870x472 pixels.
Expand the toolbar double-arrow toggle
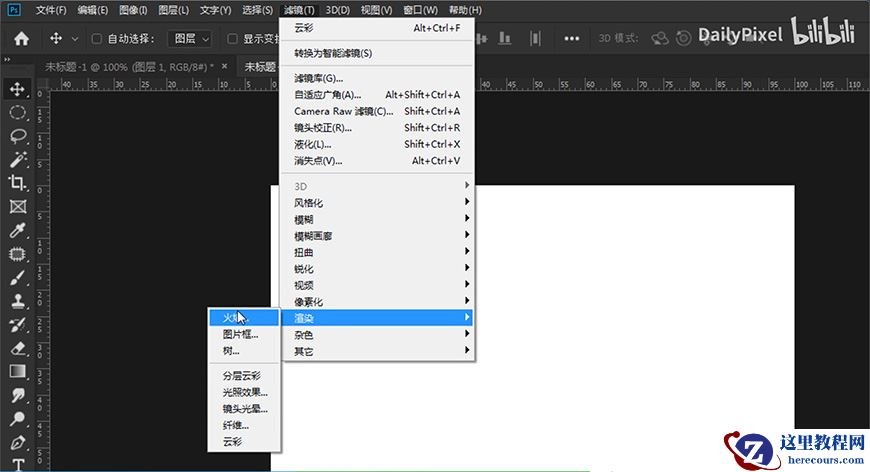click(7, 59)
